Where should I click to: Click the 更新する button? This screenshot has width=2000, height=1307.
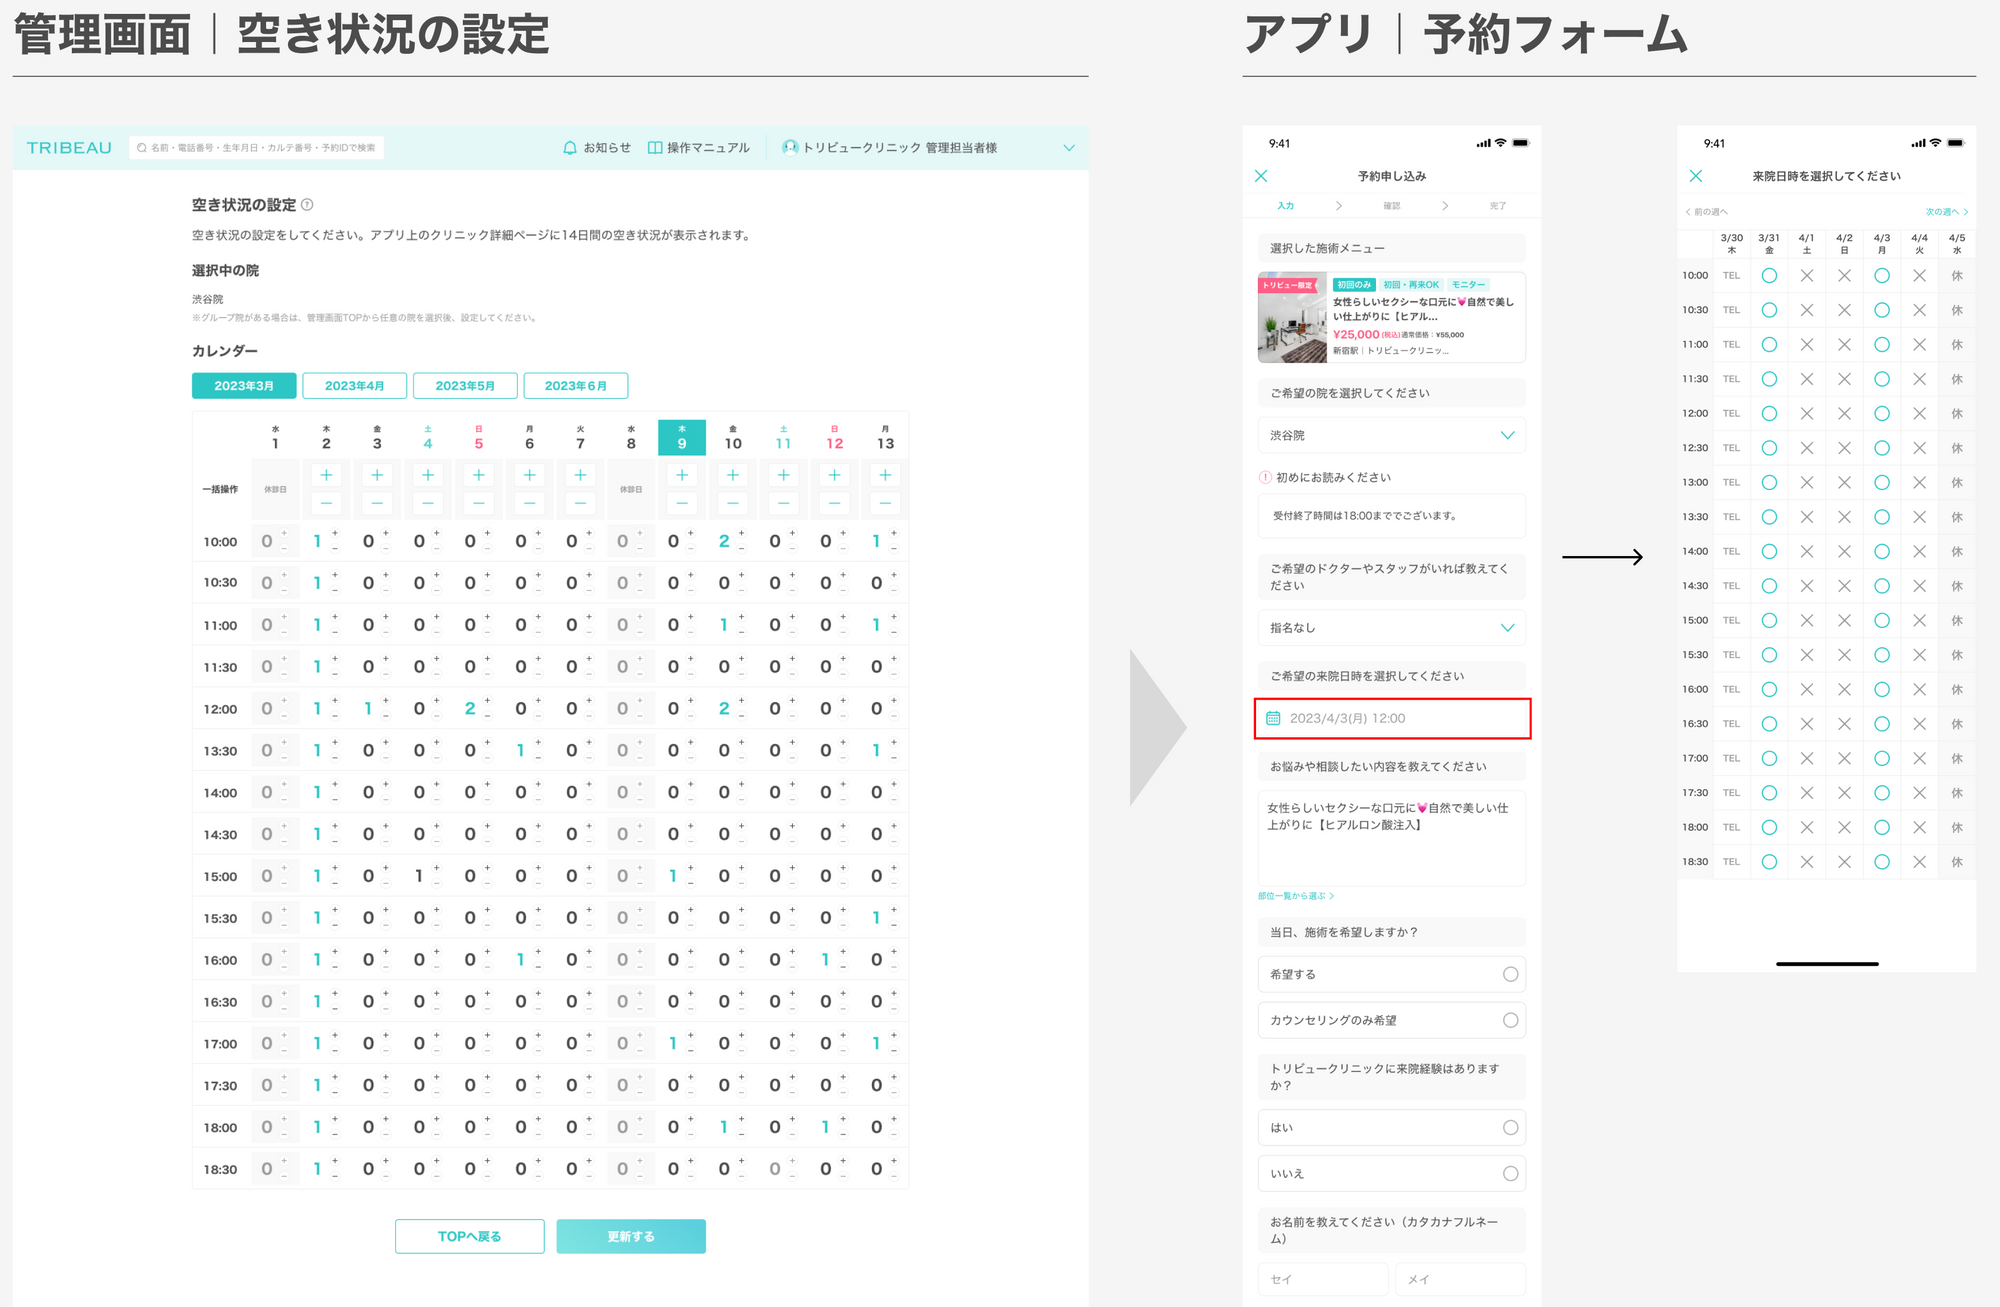[631, 1236]
